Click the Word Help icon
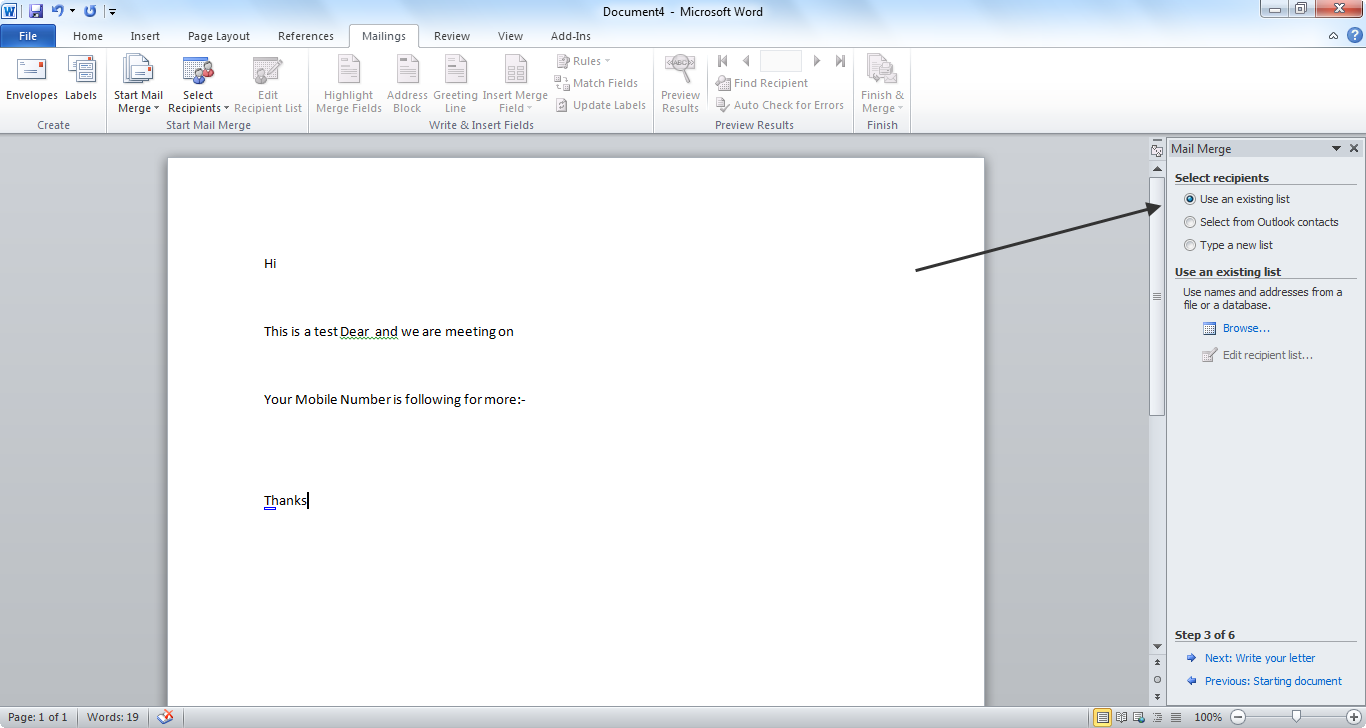 click(x=1354, y=36)
